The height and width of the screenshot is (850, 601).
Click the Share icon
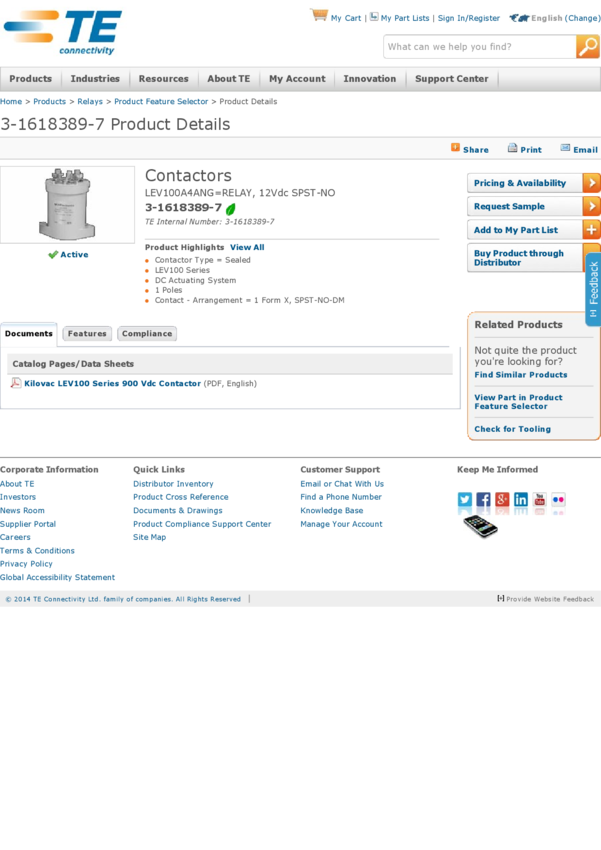(455, 147)
